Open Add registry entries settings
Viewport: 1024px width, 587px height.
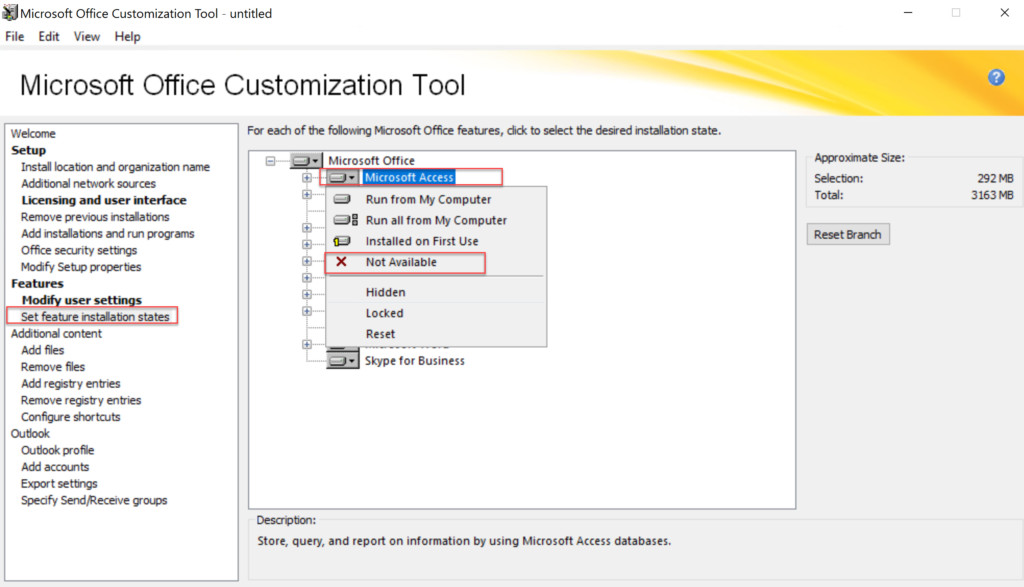click(x=70, y=383)
